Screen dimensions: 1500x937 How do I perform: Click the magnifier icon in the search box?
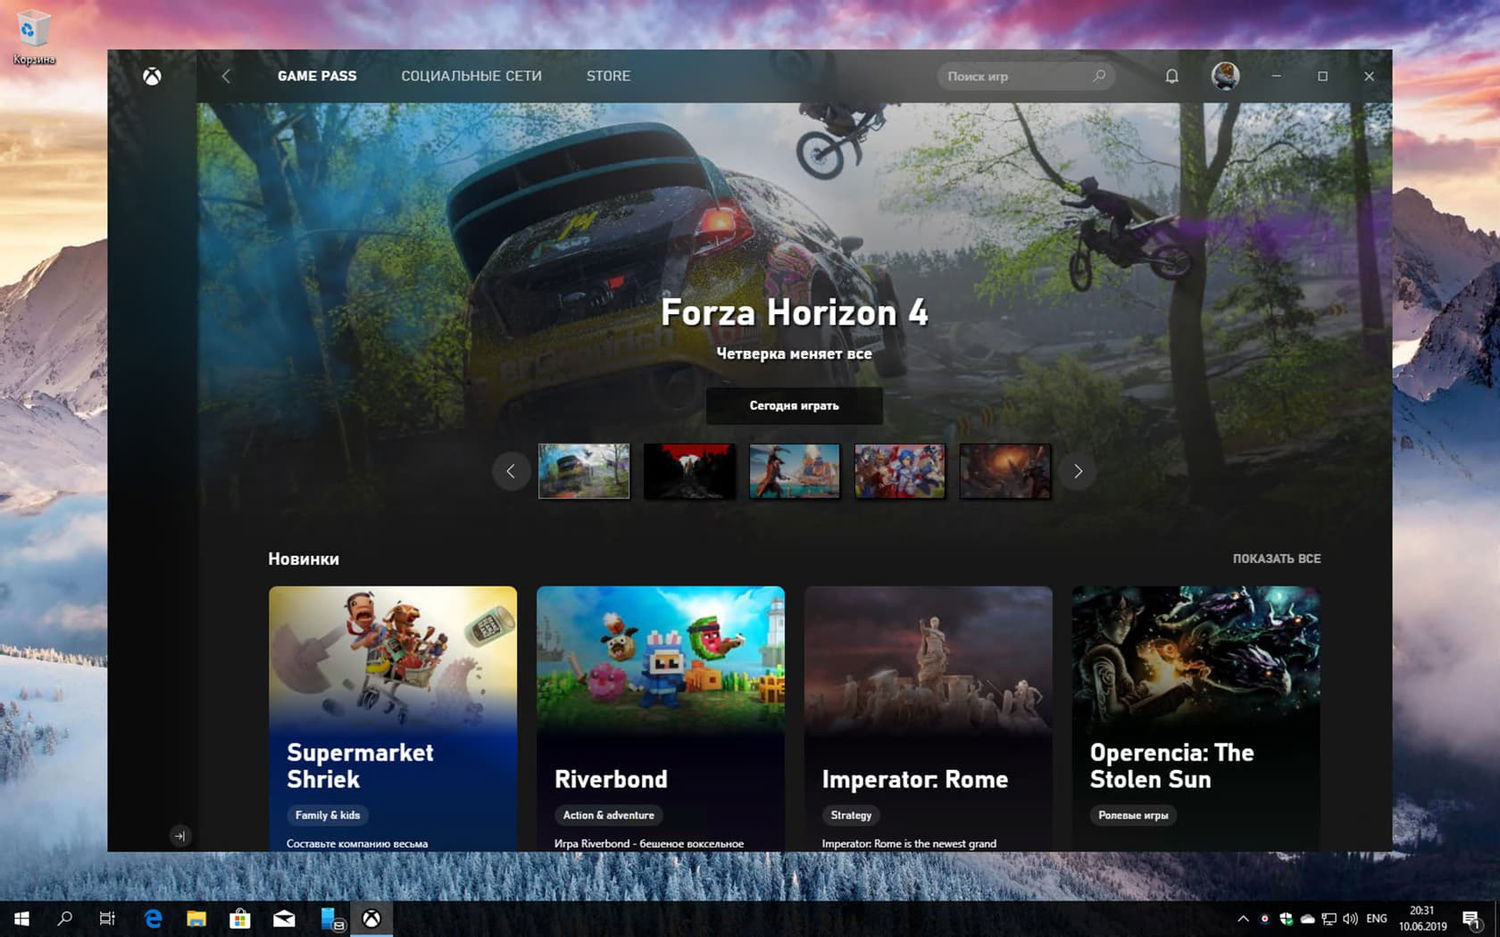click(1098, 76)
